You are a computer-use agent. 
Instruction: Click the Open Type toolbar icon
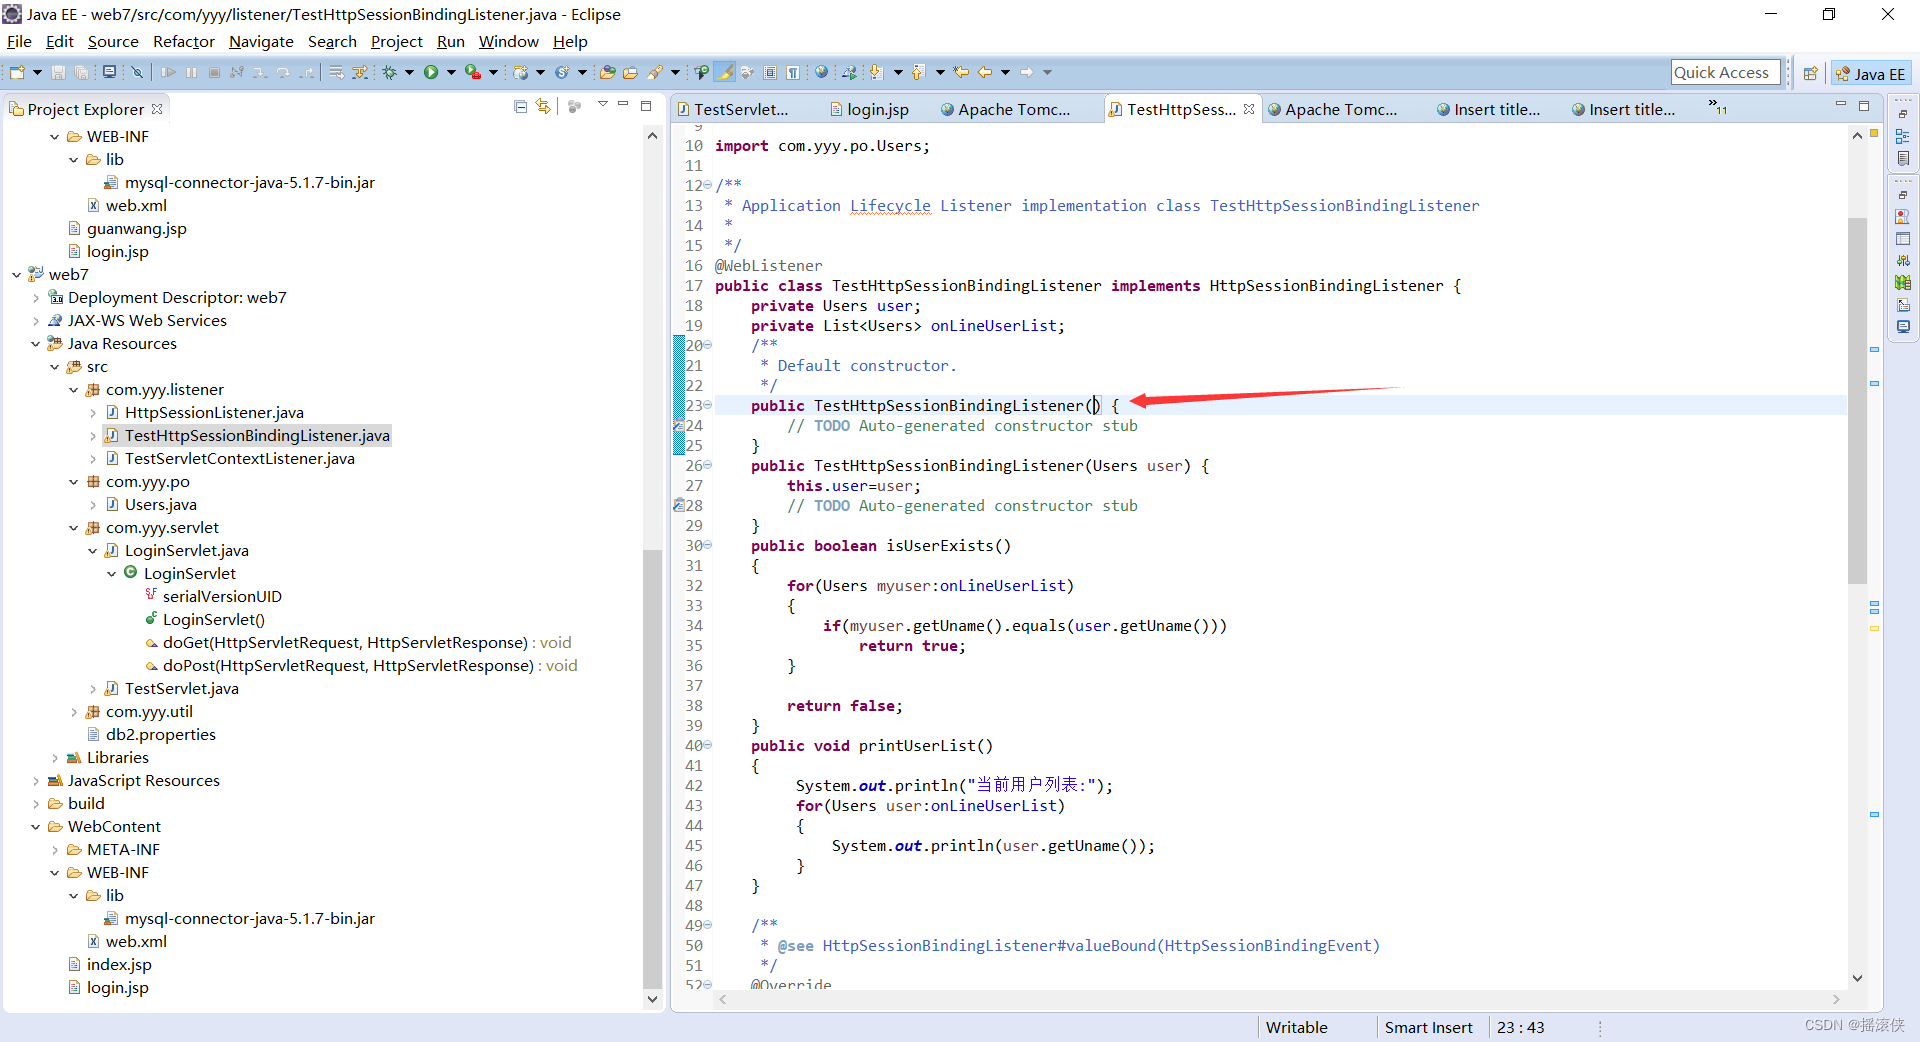click(607, 72)
